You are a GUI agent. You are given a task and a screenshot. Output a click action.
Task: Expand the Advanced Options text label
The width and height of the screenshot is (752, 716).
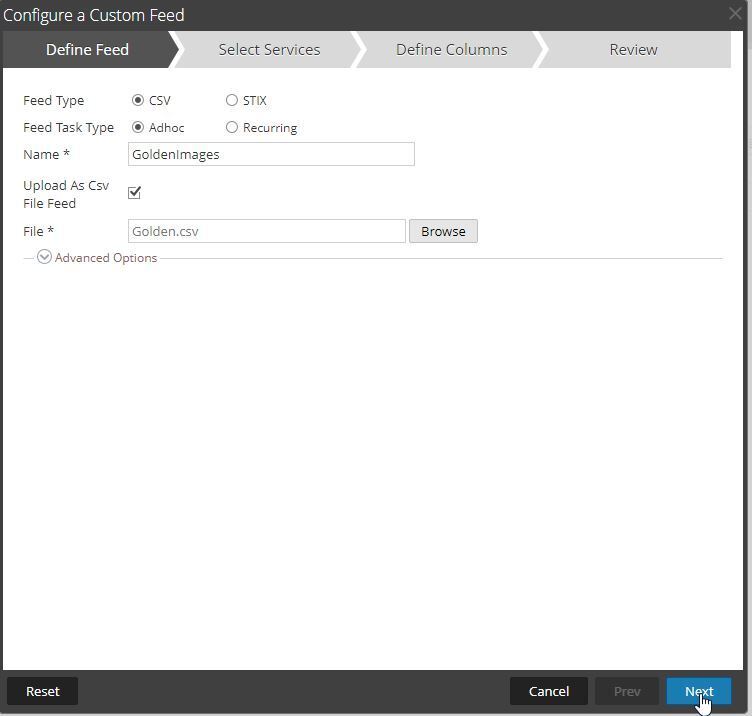pyautogui.click(x=106, y=258)
